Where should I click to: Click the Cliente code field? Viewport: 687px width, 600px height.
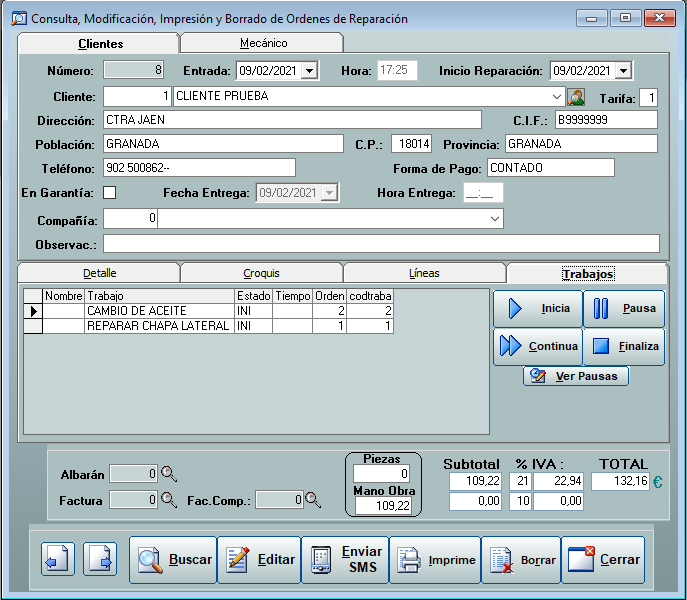click(x=137, y=96)
